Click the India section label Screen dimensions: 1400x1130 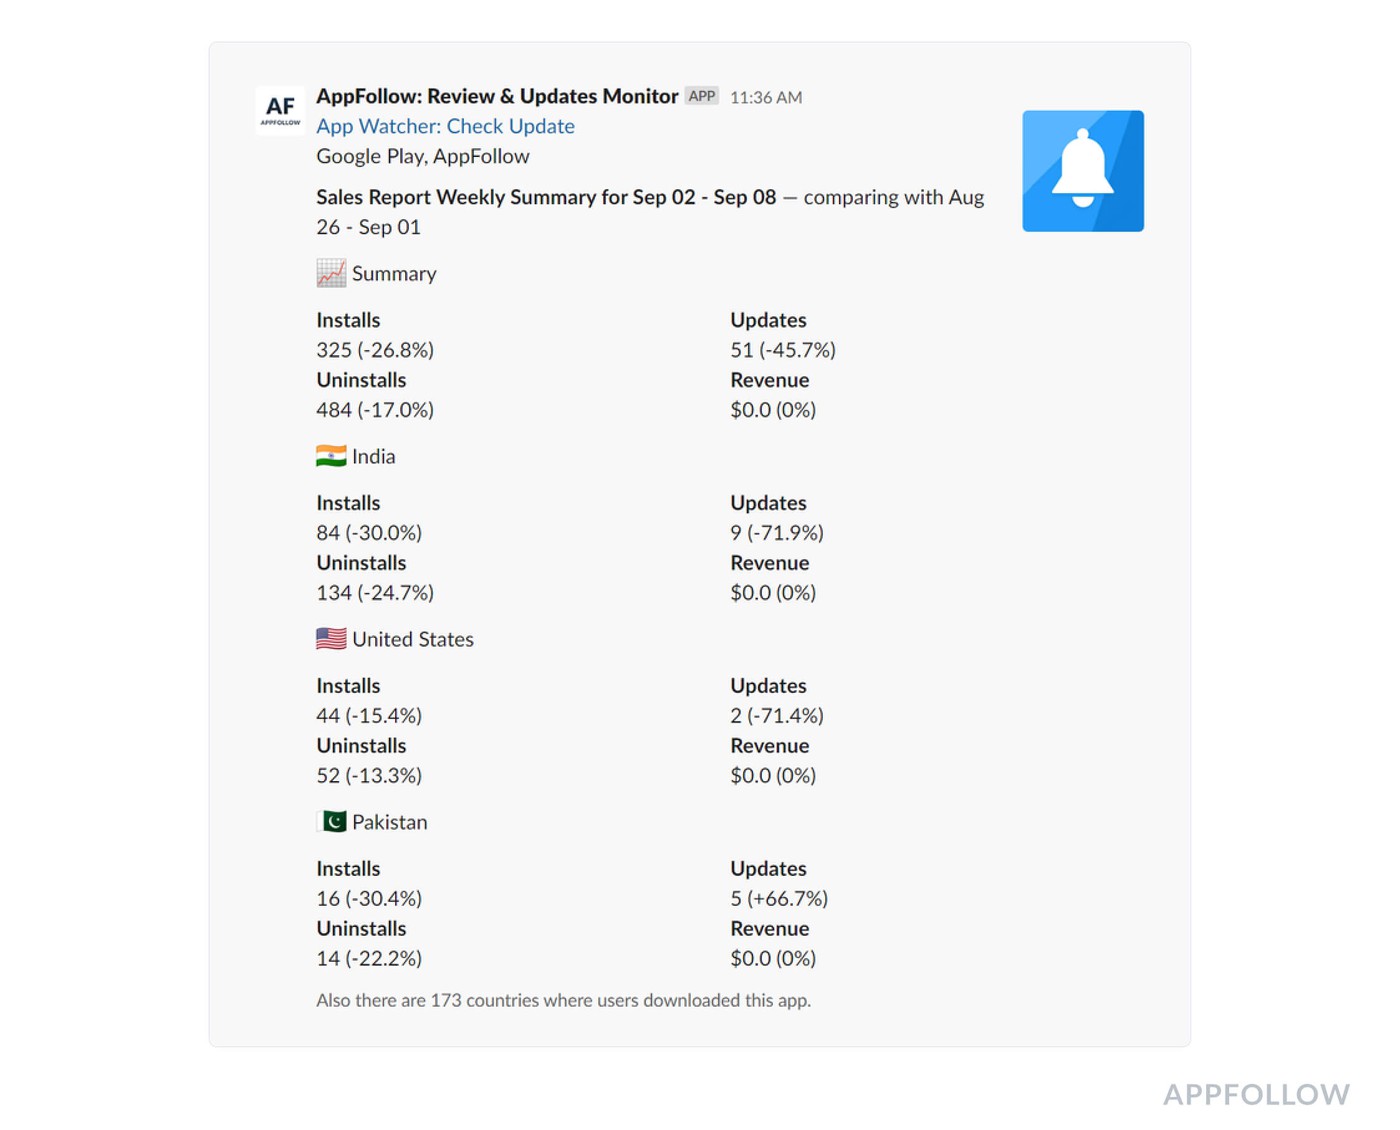[x=373, y=457]
